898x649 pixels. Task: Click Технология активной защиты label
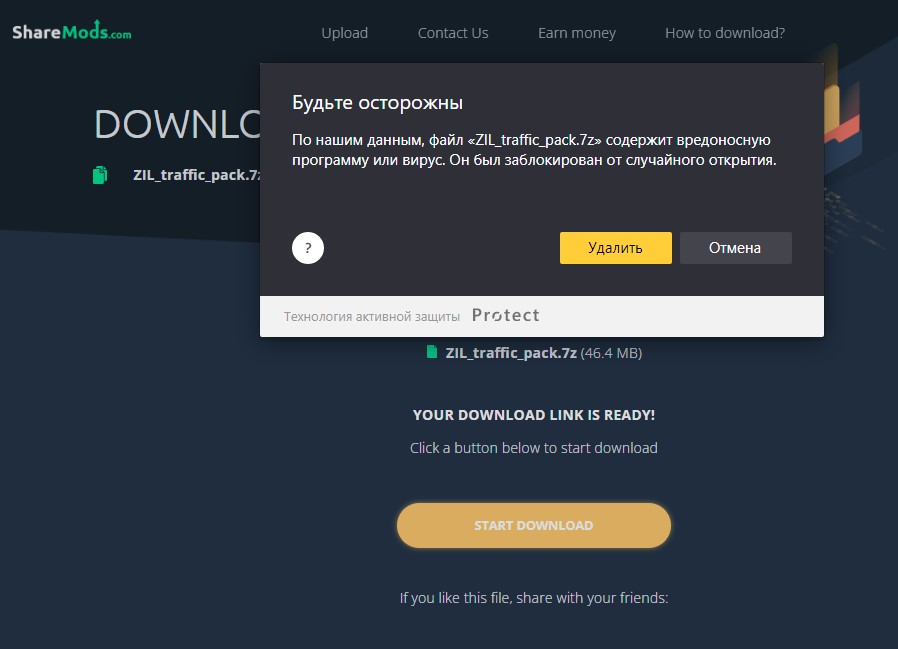tap(372, 317)
